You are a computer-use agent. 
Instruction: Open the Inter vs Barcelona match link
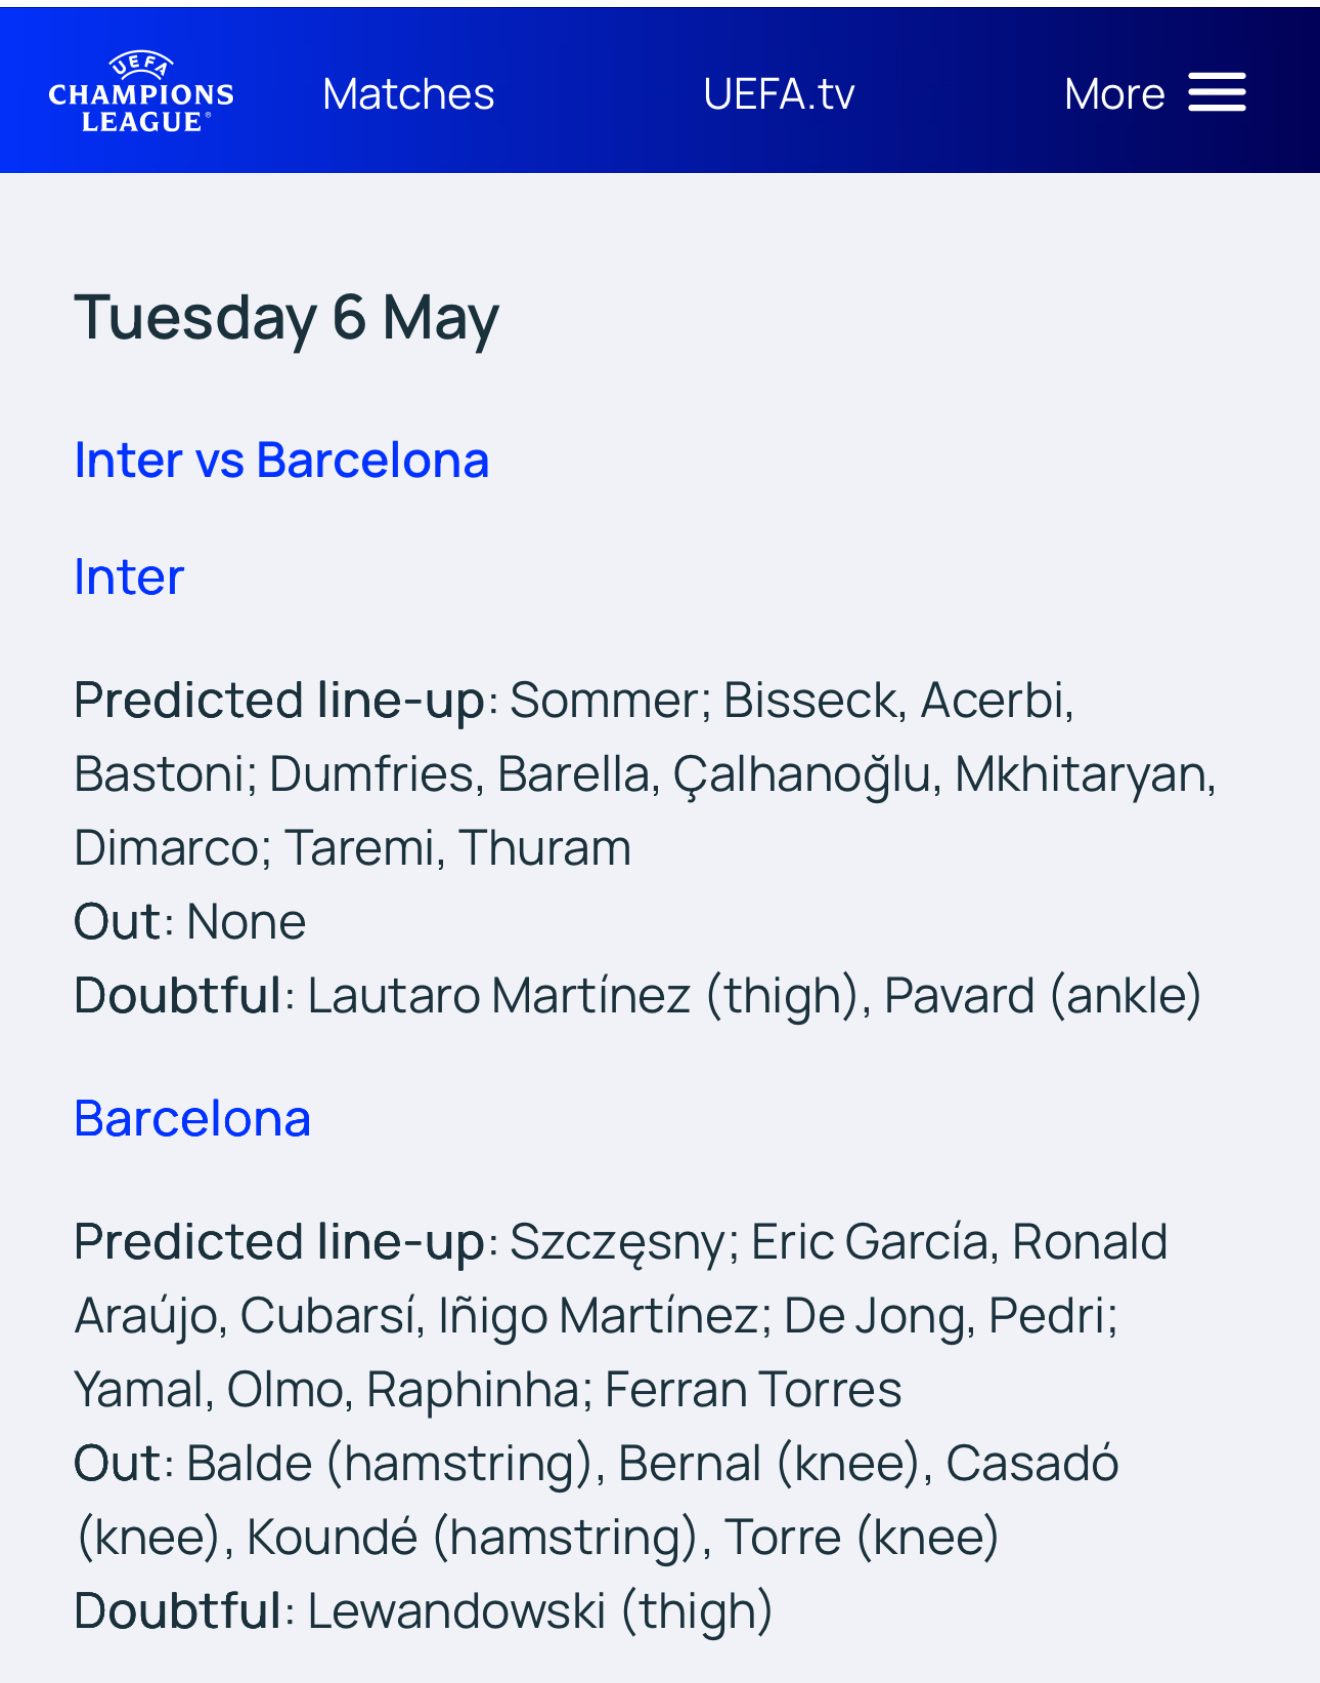coord(281,460)
